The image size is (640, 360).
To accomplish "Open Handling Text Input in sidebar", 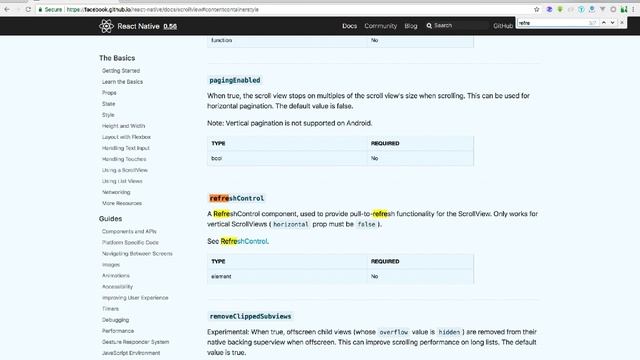I will point(126,148).
